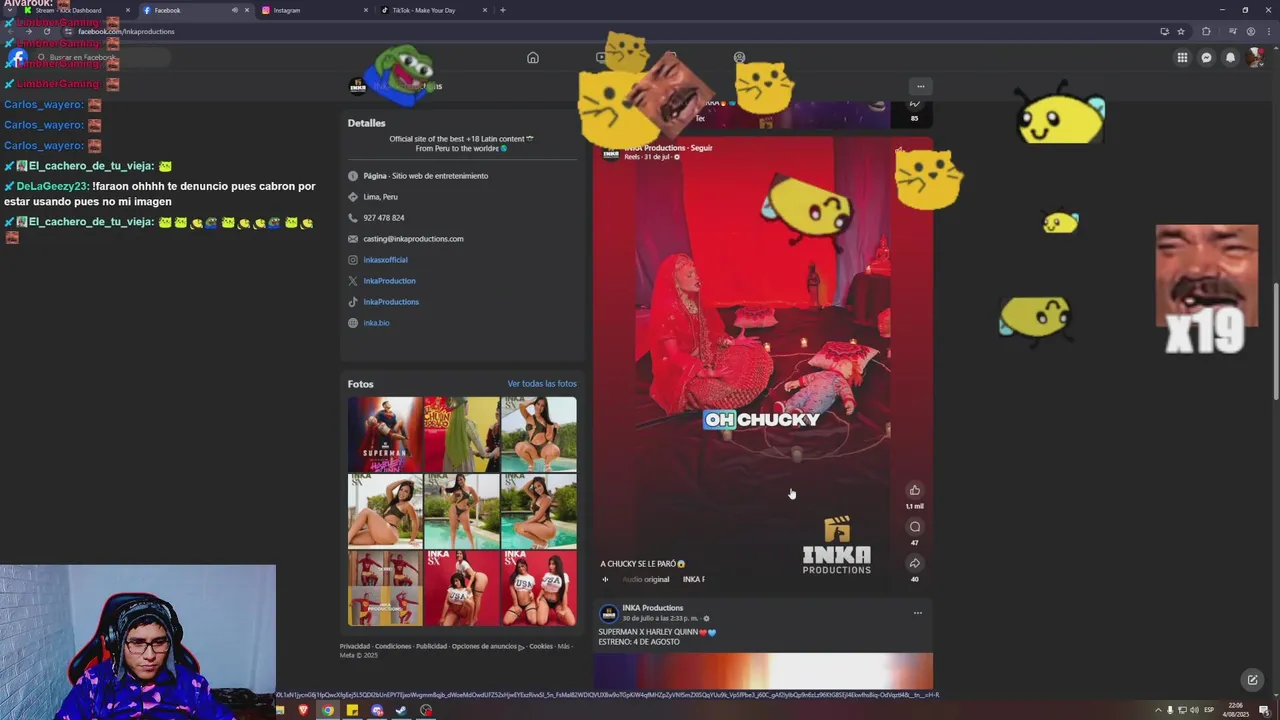
Task: Open the Superman x Harley Quinn post options menu
Action: tap(917, 613)
